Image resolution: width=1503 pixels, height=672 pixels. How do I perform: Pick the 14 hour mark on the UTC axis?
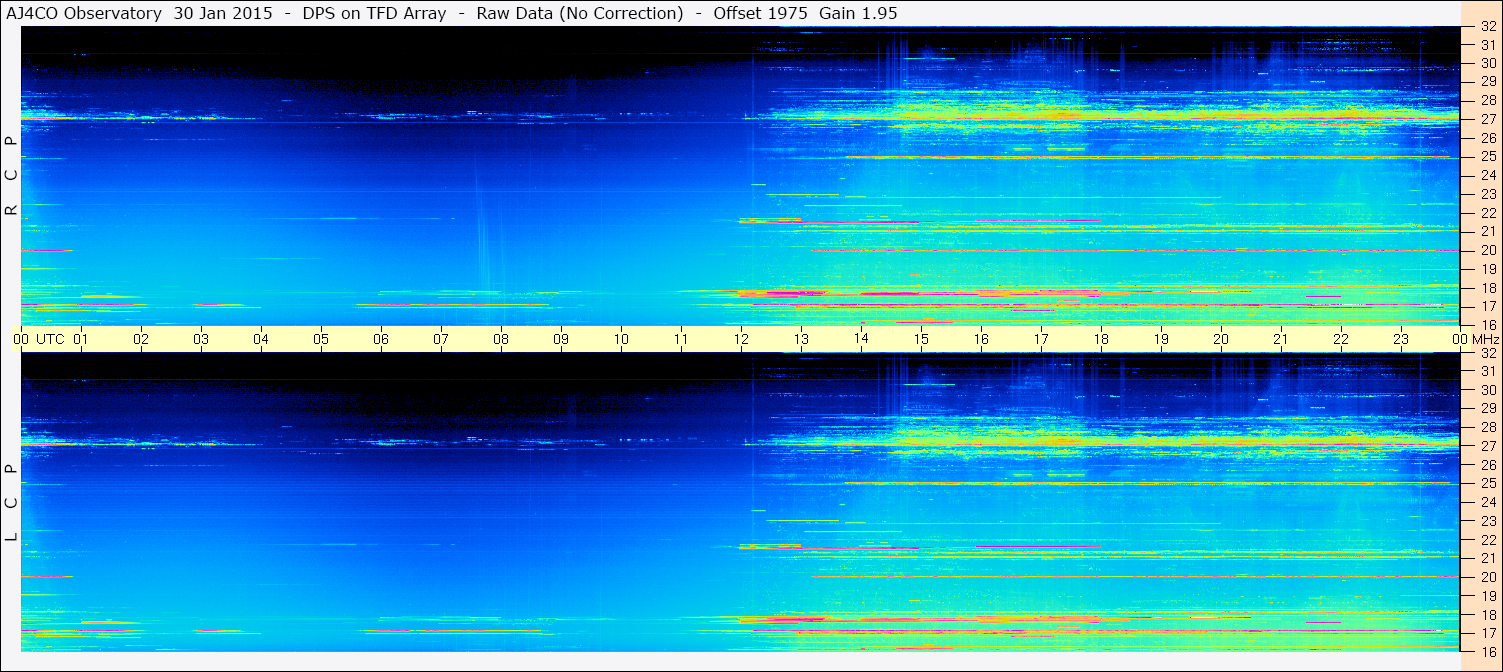(x=861, y=338)
